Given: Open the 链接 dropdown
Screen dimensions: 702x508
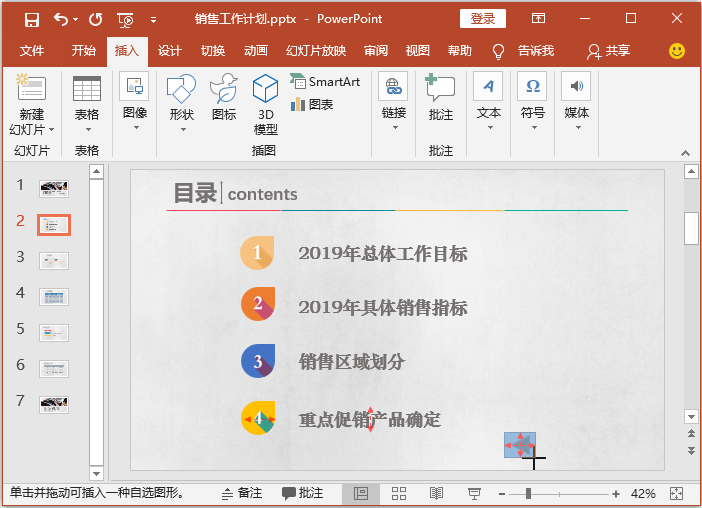Looking at the screenshot, I should click(394, 102).
